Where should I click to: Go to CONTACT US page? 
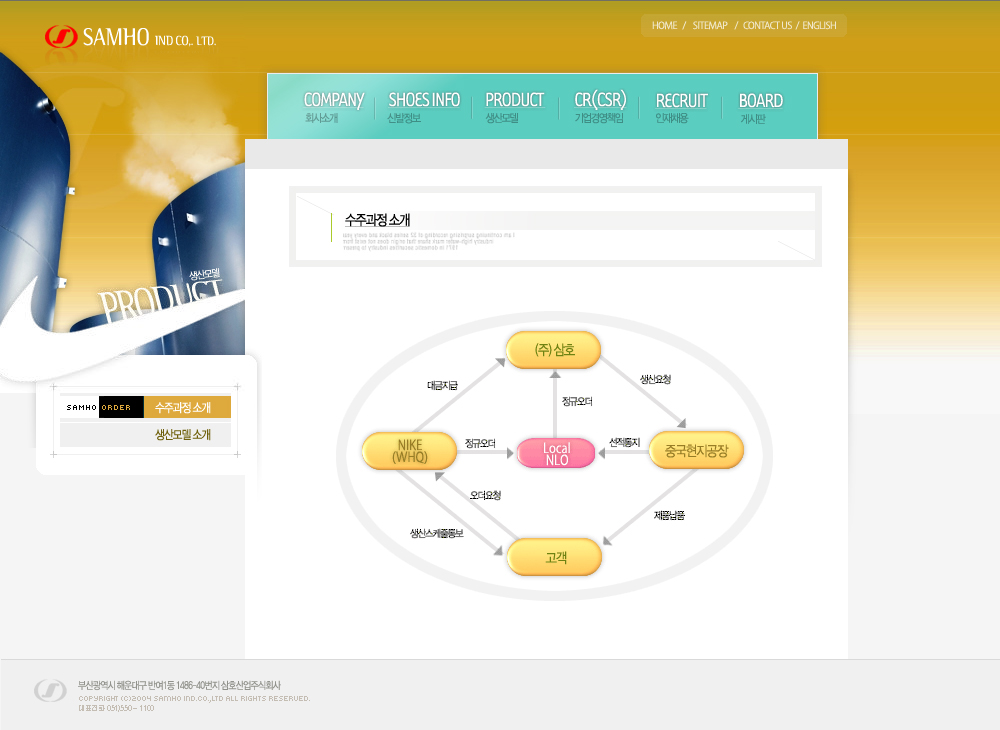coord(767,26)
